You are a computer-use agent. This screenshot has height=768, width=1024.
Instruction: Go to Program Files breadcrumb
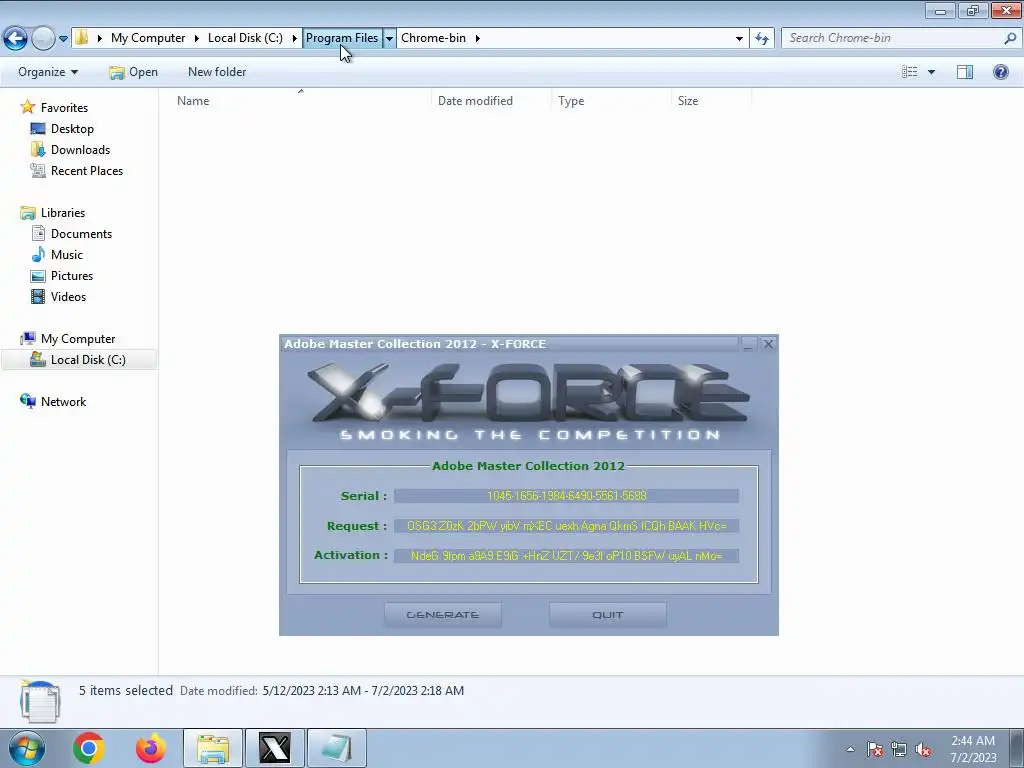tap(342, 38)
